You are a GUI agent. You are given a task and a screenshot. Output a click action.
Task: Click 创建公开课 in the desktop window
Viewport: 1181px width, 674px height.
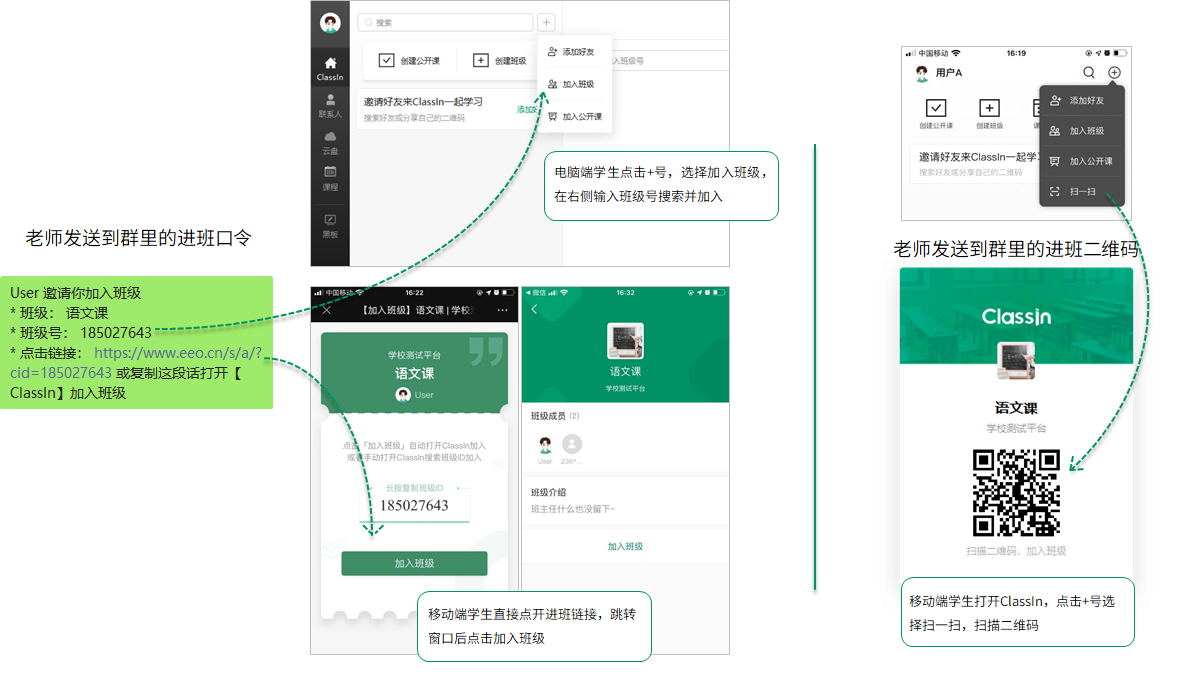point(409,60)
